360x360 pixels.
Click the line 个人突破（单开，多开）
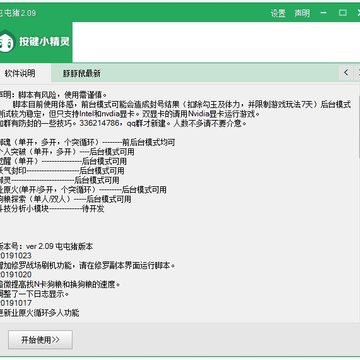click(x=67, y=152)
